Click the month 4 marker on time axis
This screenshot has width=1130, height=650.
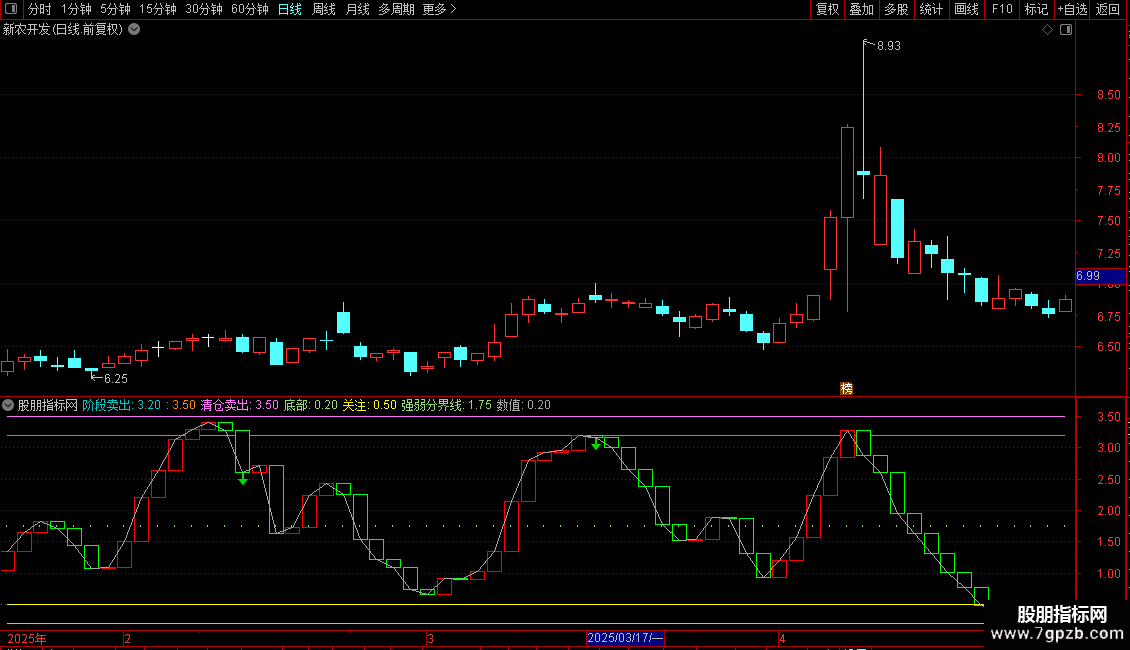click(782, 638)
